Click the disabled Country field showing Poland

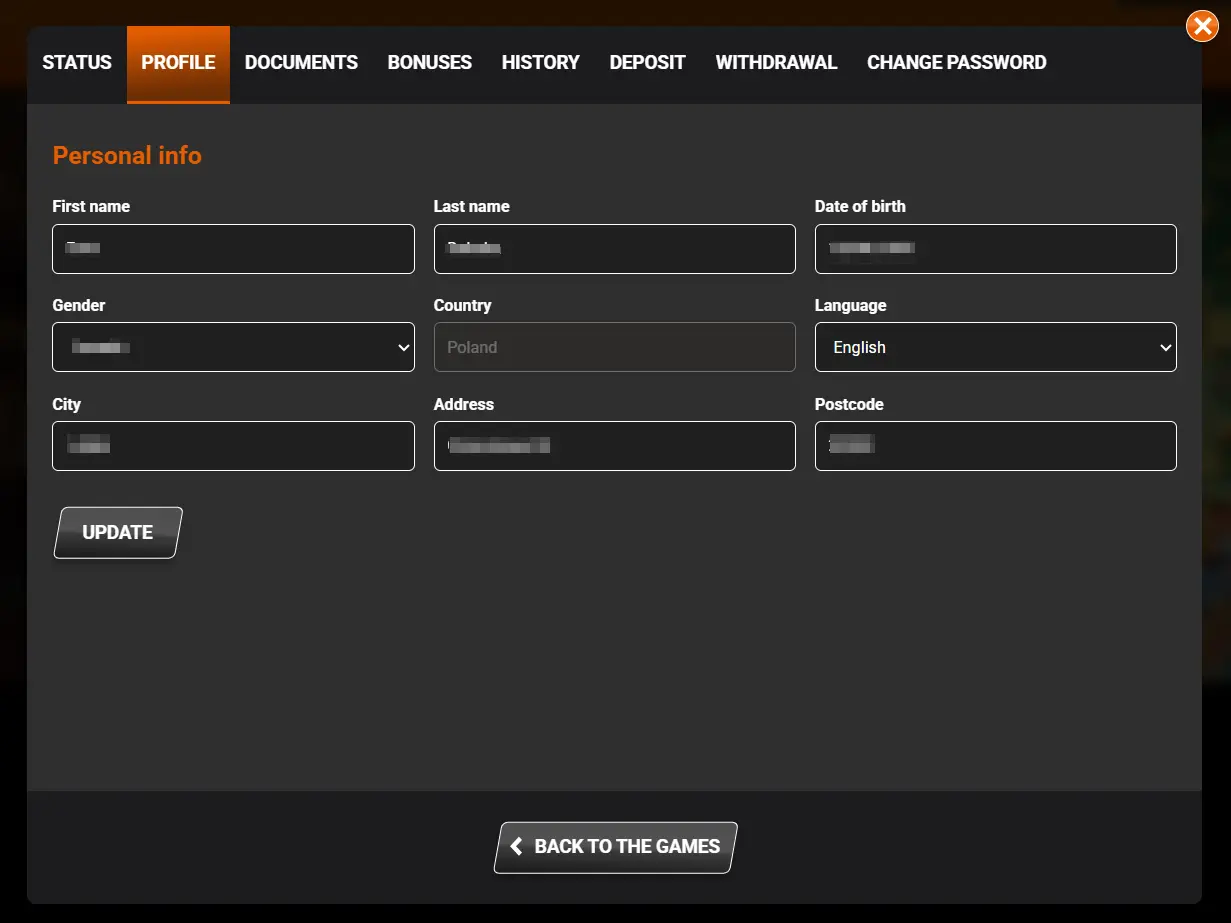(x=615, y=347)
